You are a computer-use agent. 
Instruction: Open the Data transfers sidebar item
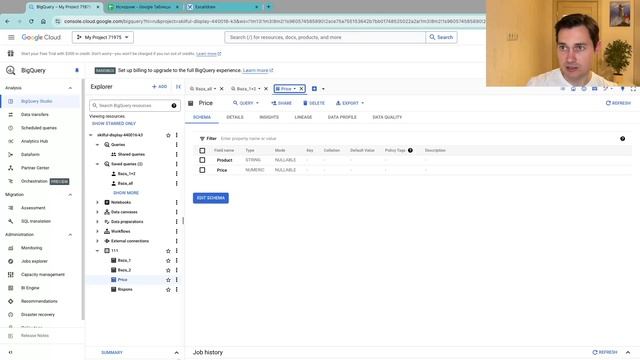pyautogui.click(x=35, y=114)
